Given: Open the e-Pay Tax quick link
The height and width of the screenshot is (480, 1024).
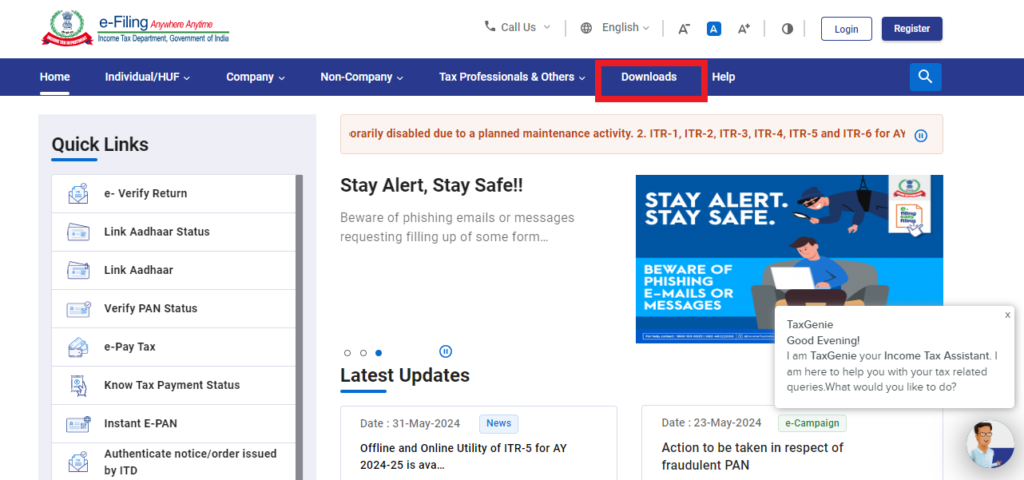Looking at the screenshot, I should [x=174, y=347].
